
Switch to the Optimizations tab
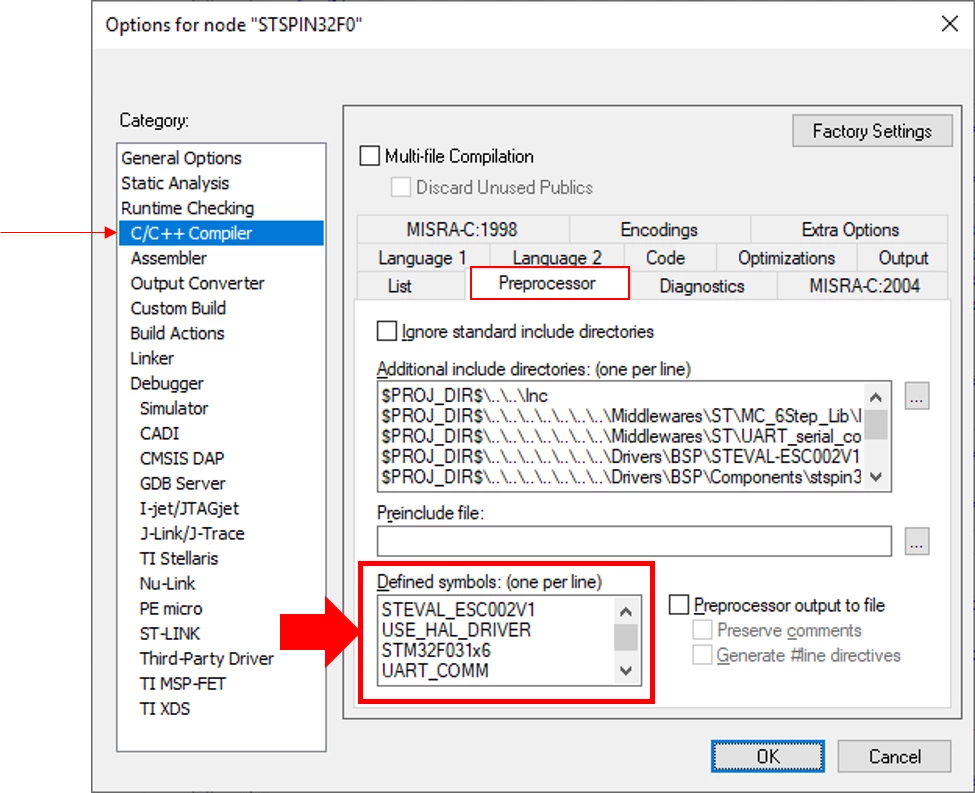[x=786, y=257]
